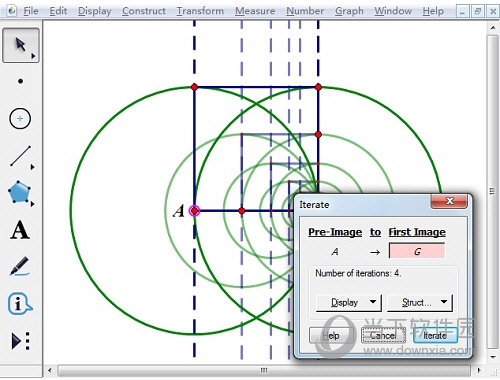
Task: Click the Cancel button in Iterate dialog
Action: tap(383, 335)
